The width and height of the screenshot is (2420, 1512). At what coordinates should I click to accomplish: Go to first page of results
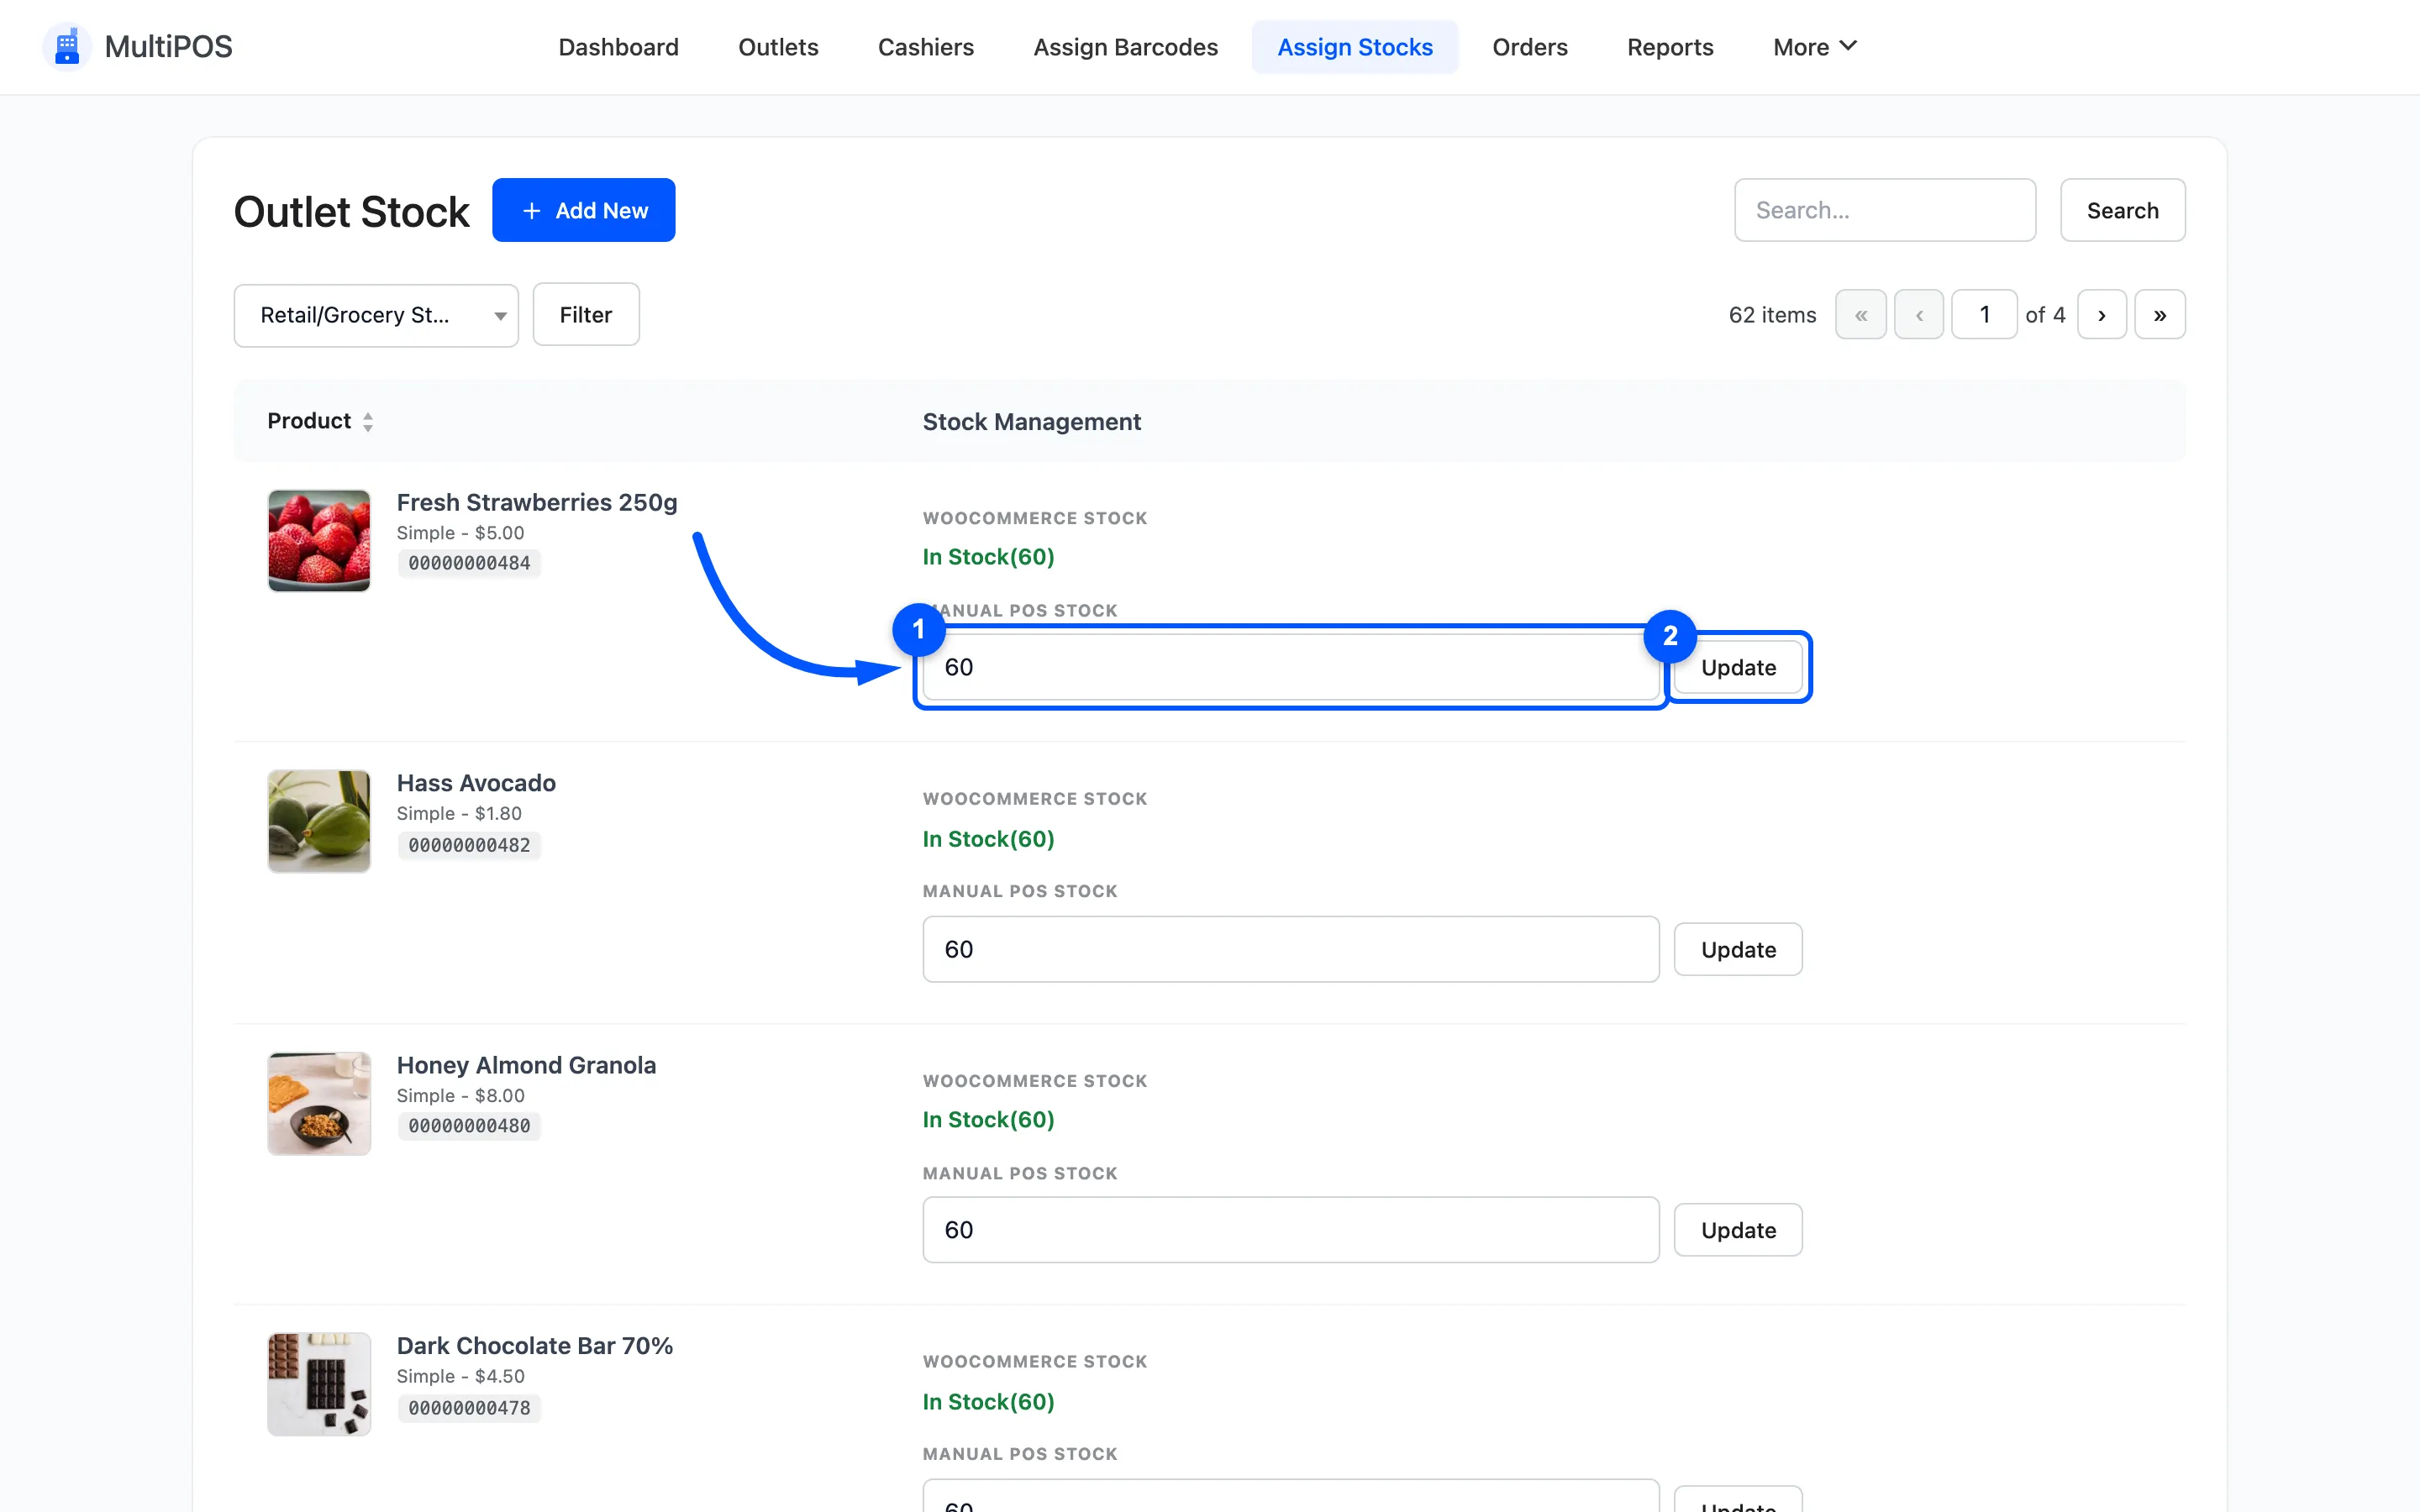point(1860,315)
